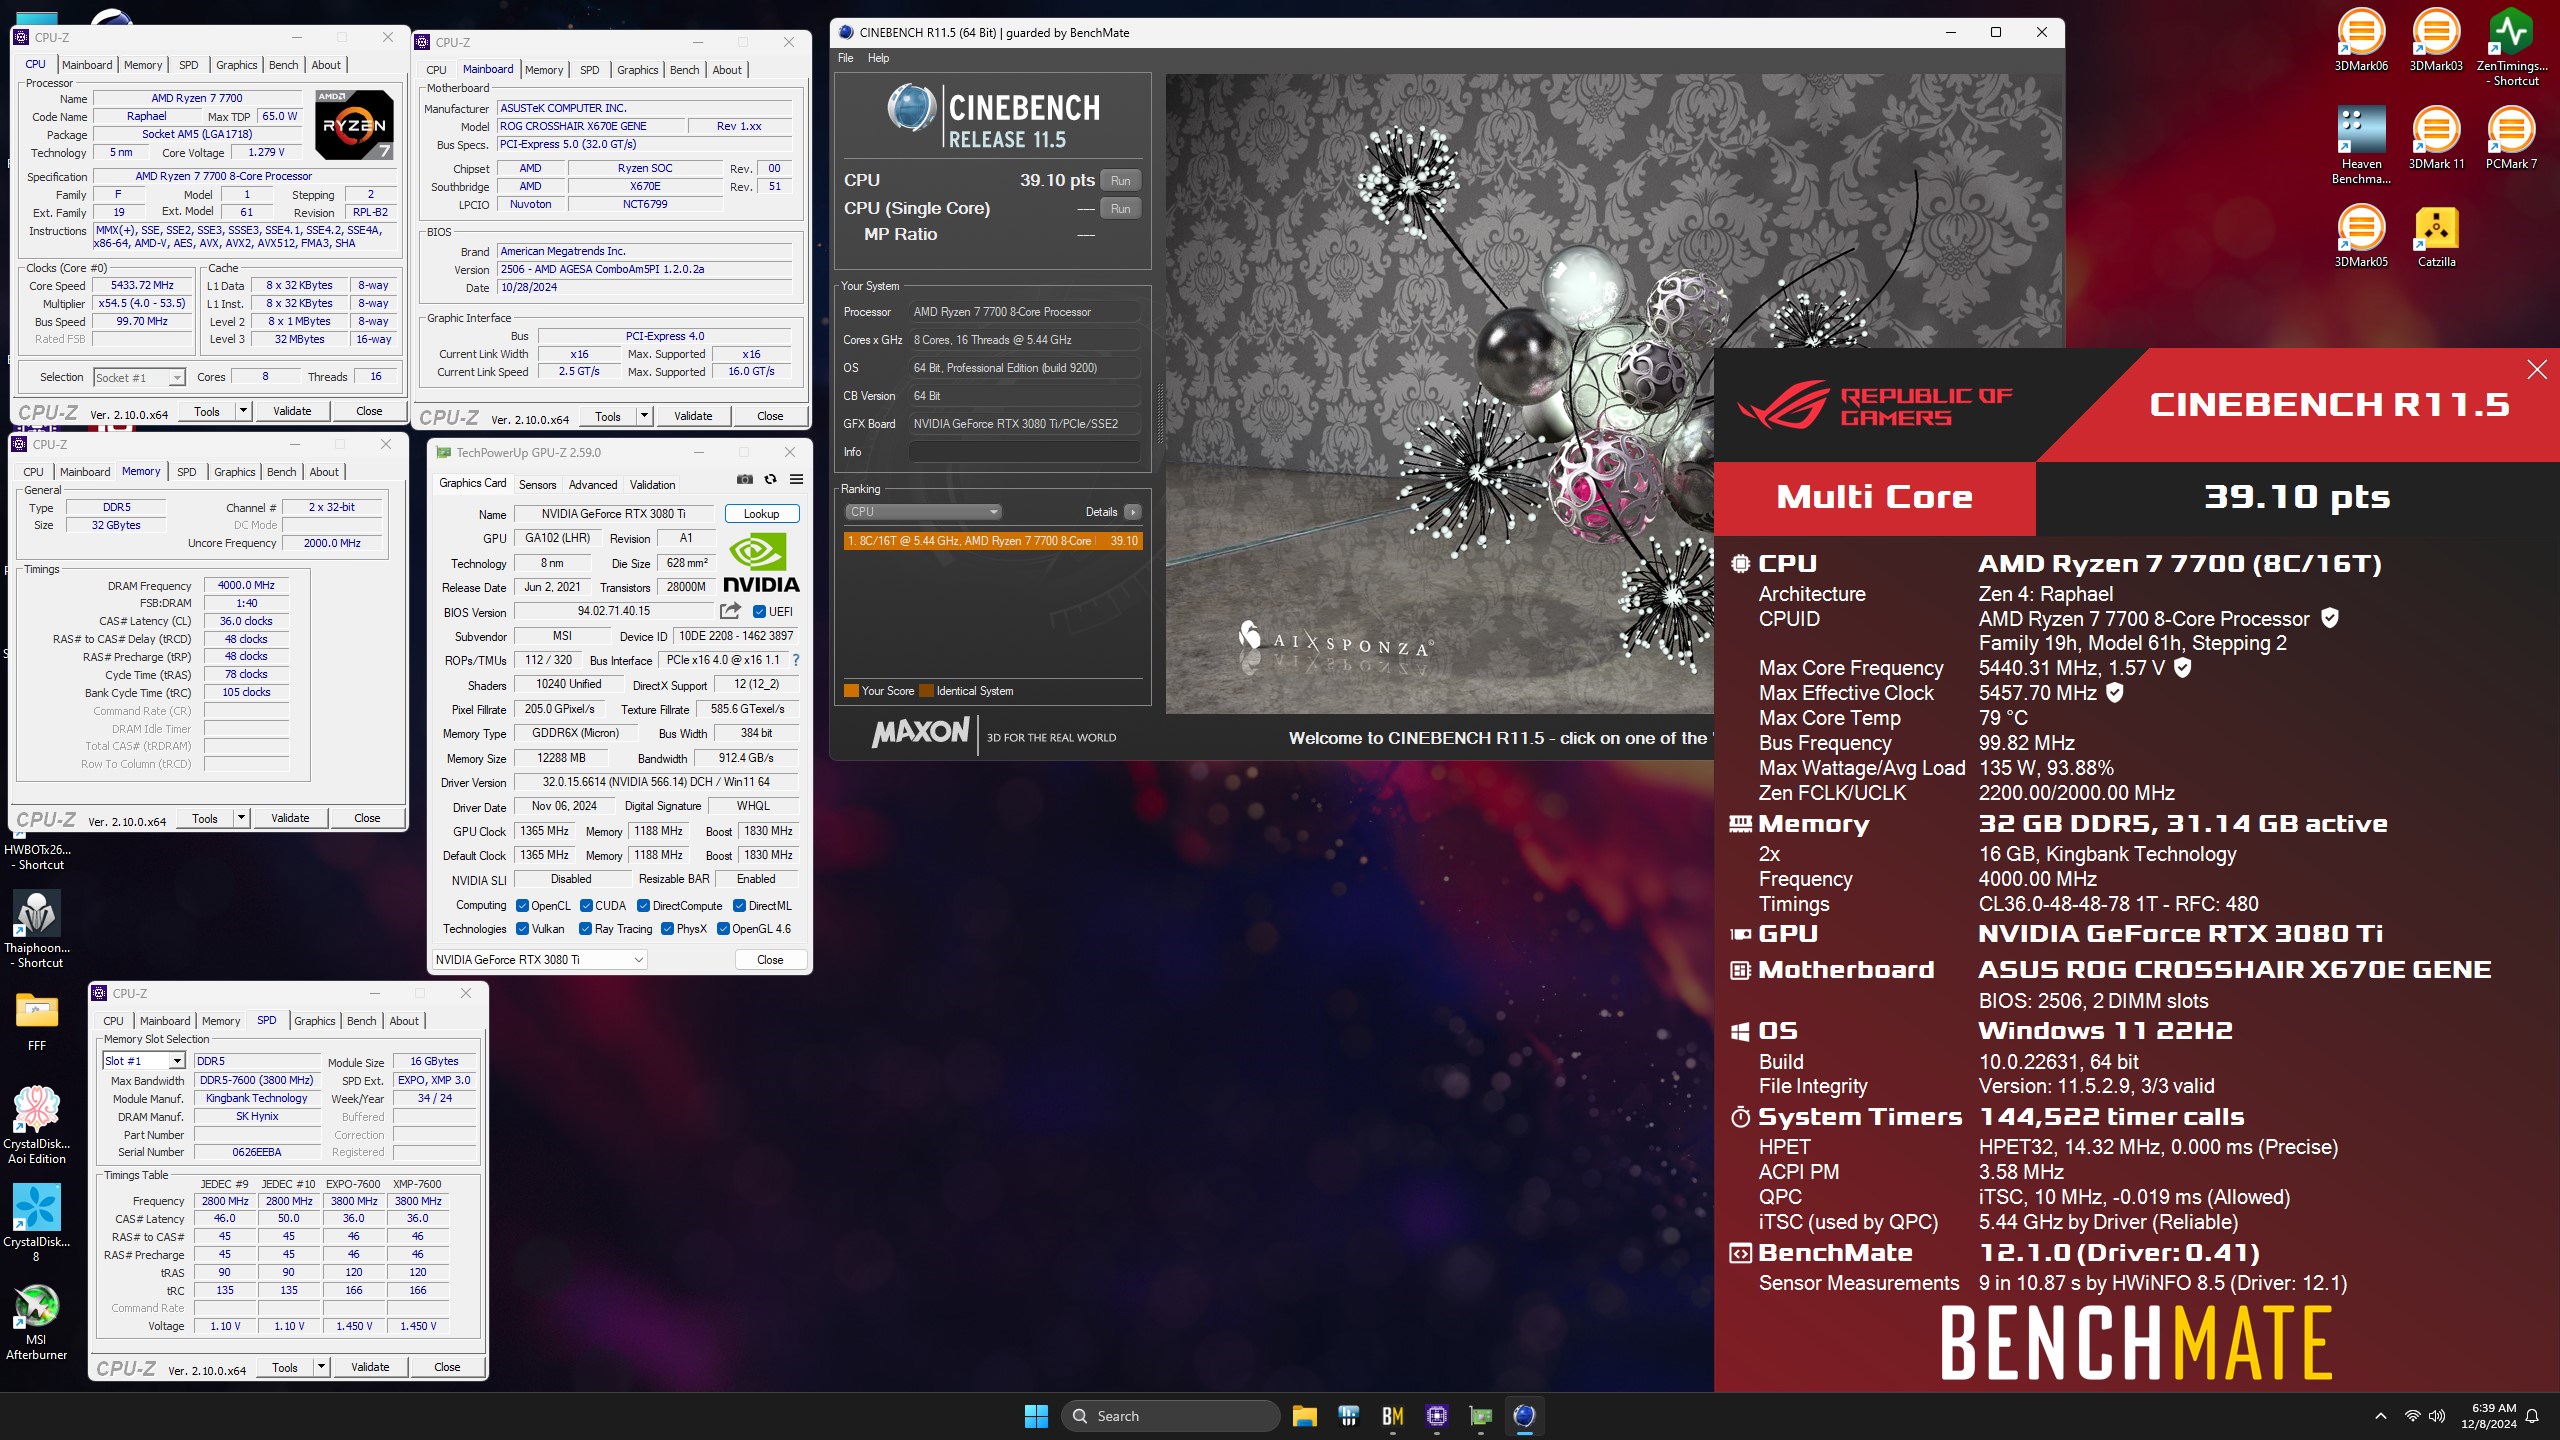Open Windows Start menu
Viewport: 2560px width, 1440px height.
[1036, 1416]
